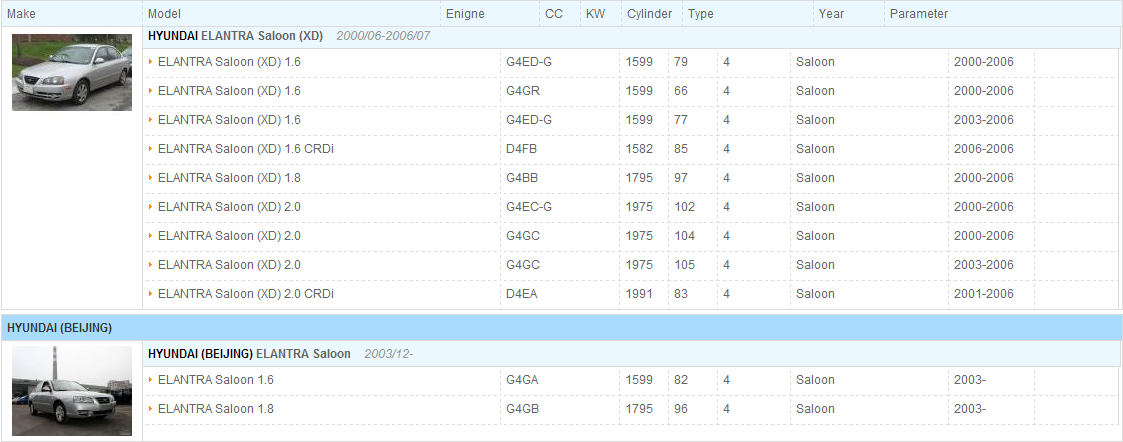1123x442 pixels.
Task: Select the 105 KW value
Action: (685, 265)
